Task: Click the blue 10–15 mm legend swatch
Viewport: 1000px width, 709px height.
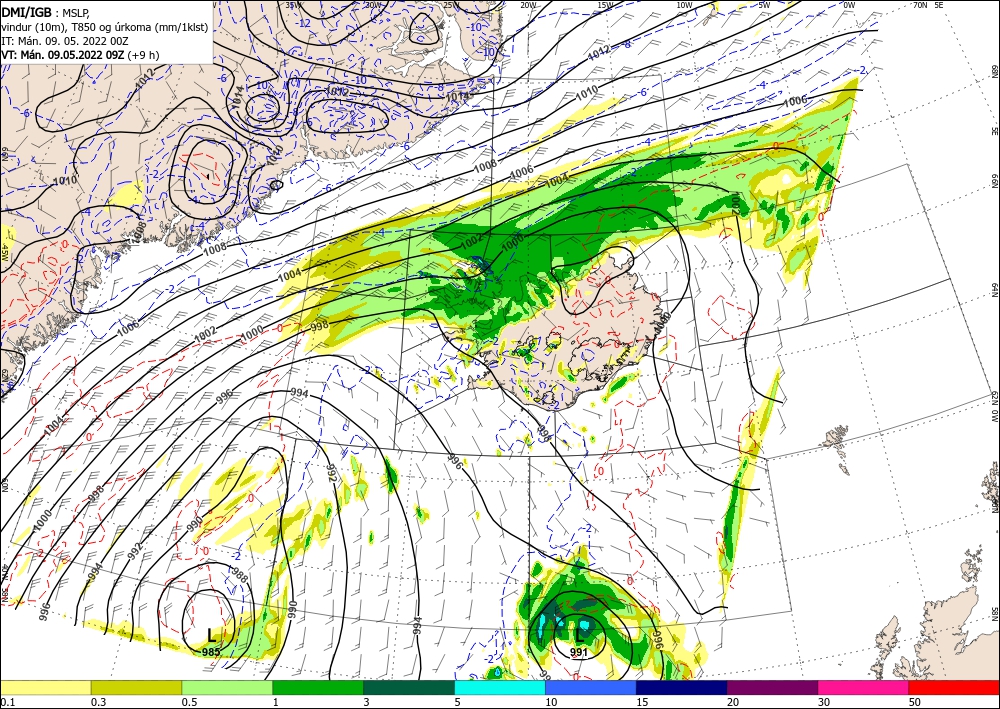Action: [x=591, y=688]
